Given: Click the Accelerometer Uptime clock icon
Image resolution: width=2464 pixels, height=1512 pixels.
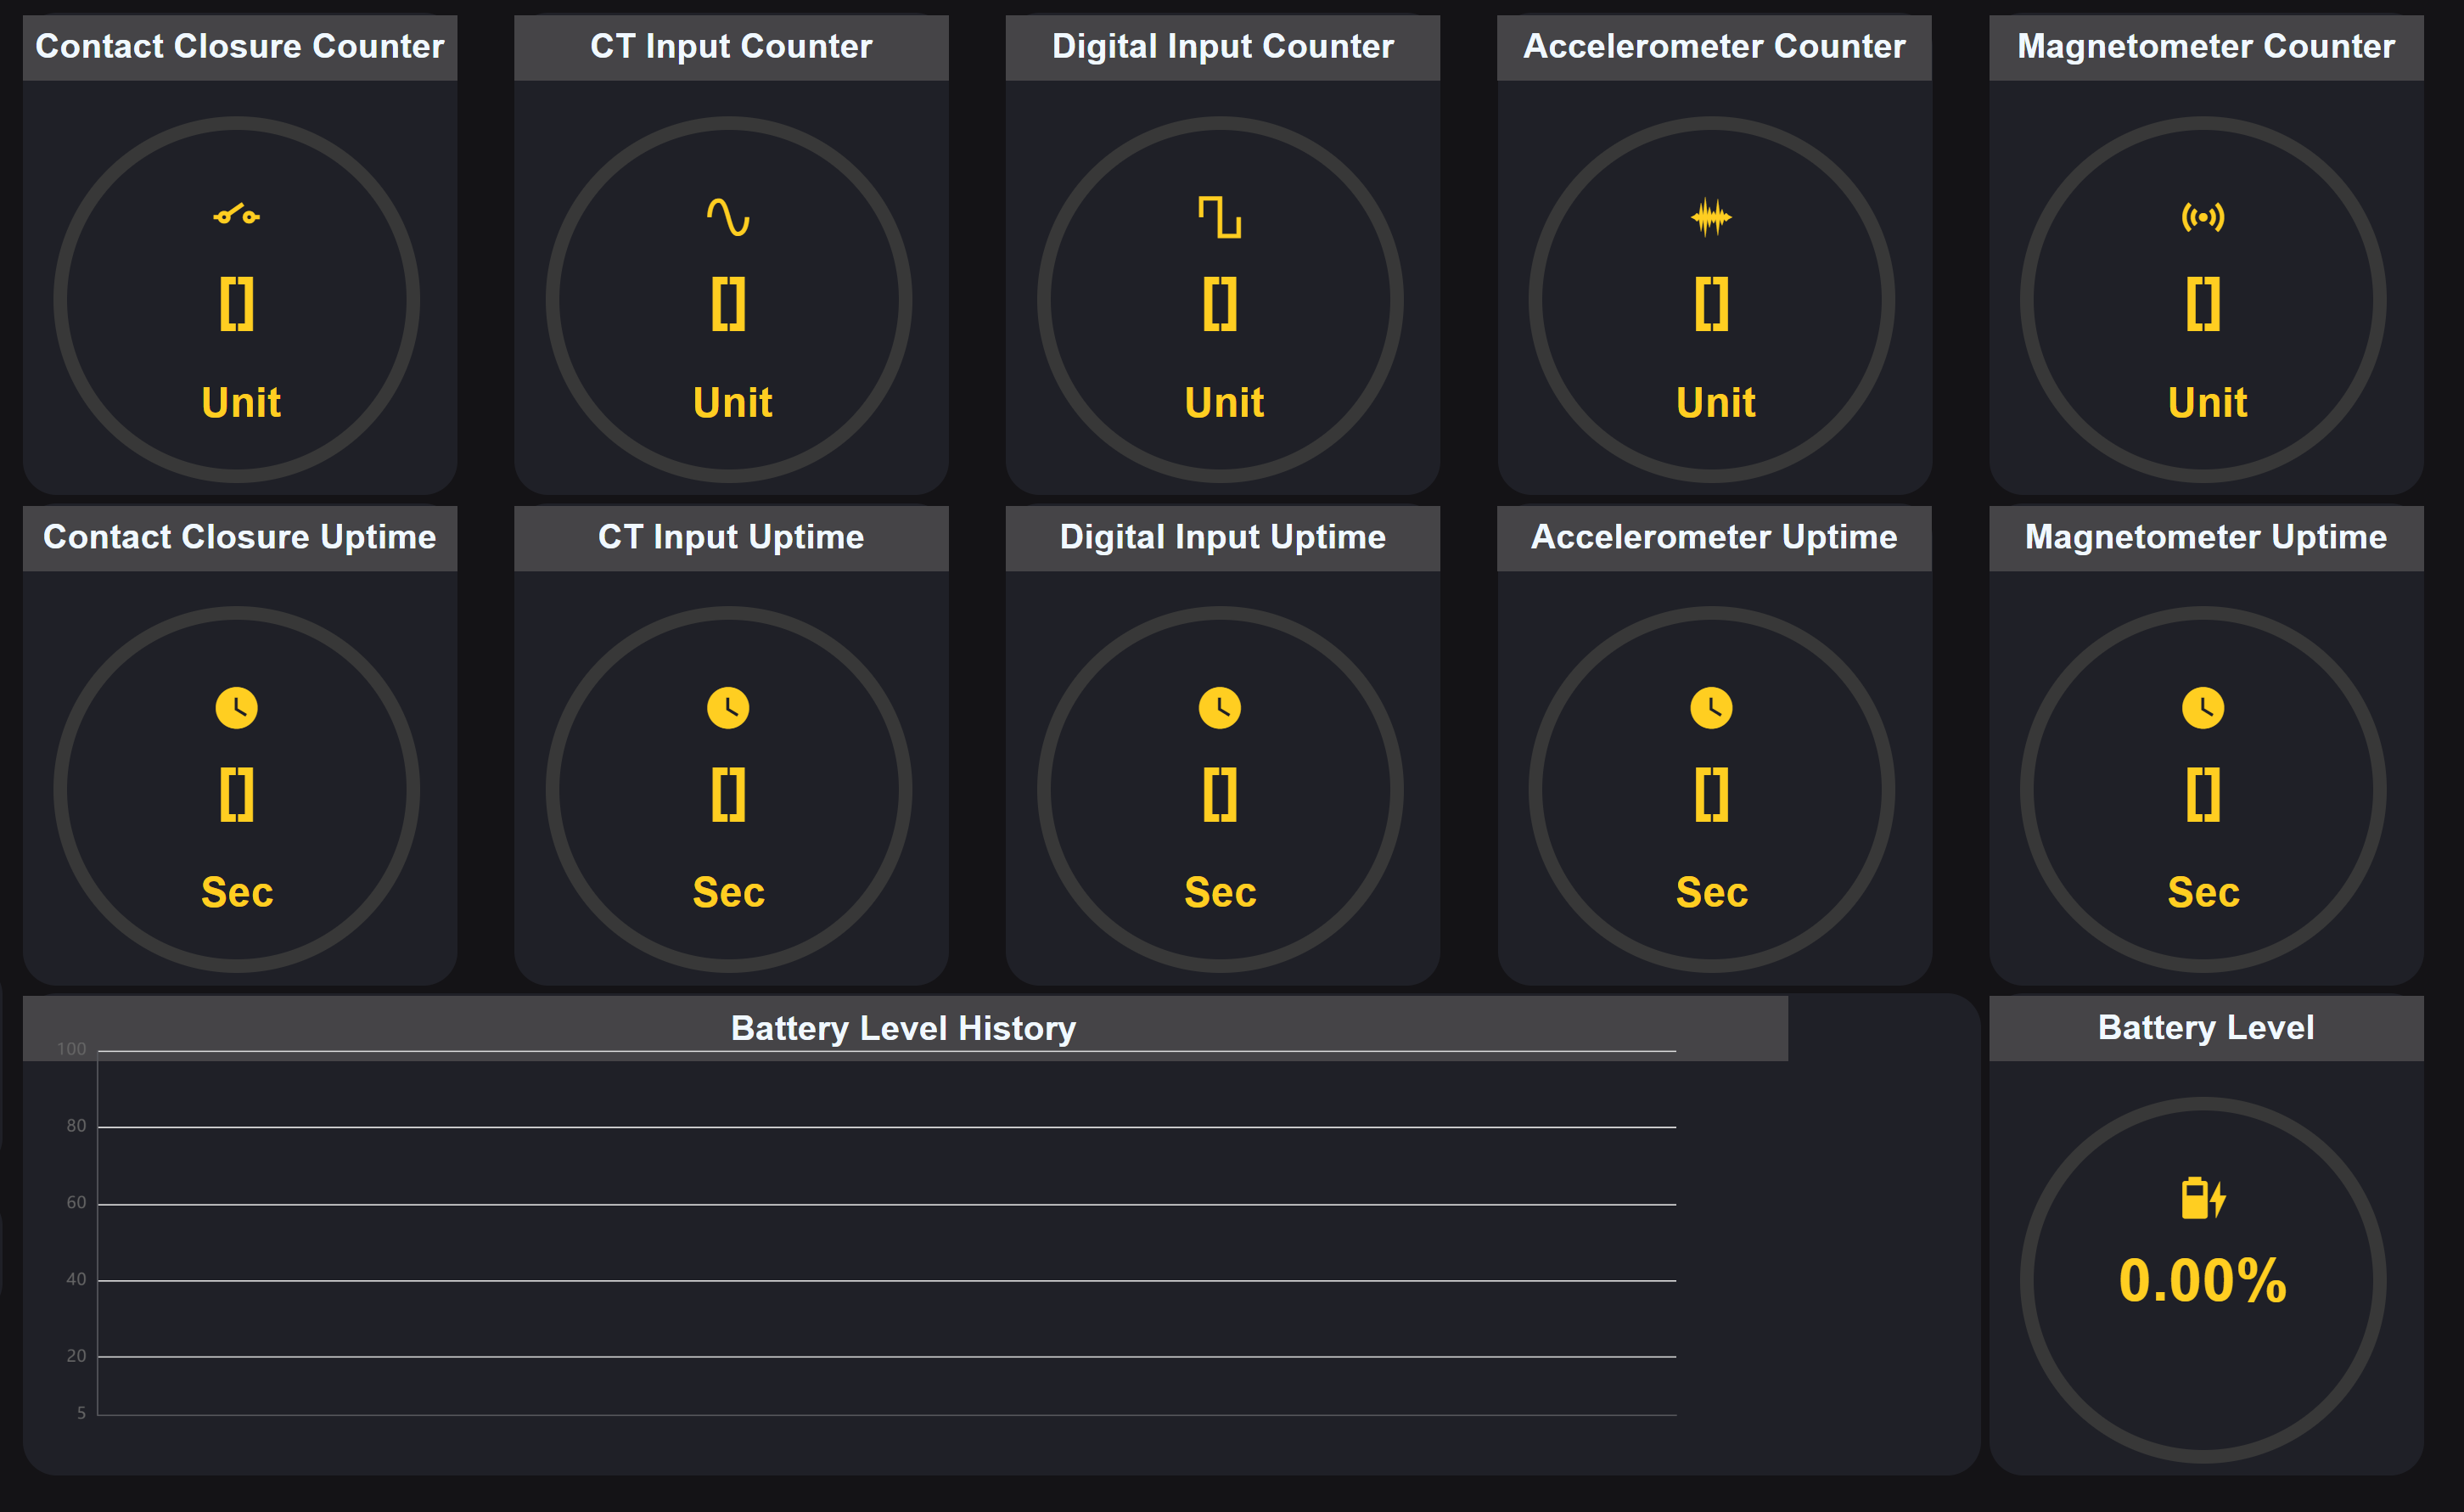Looking at the screenshot, I should pyautogui.click(x=1711, y=708).
